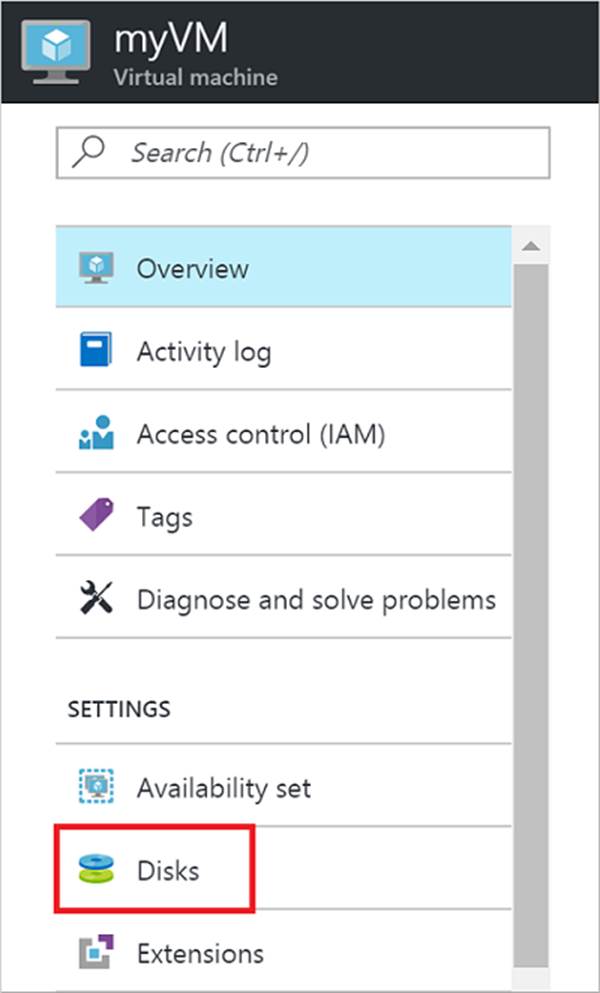Click the stacked Disks icon
This screenshot has height=993, width=600.
click(x=96, y=870)
